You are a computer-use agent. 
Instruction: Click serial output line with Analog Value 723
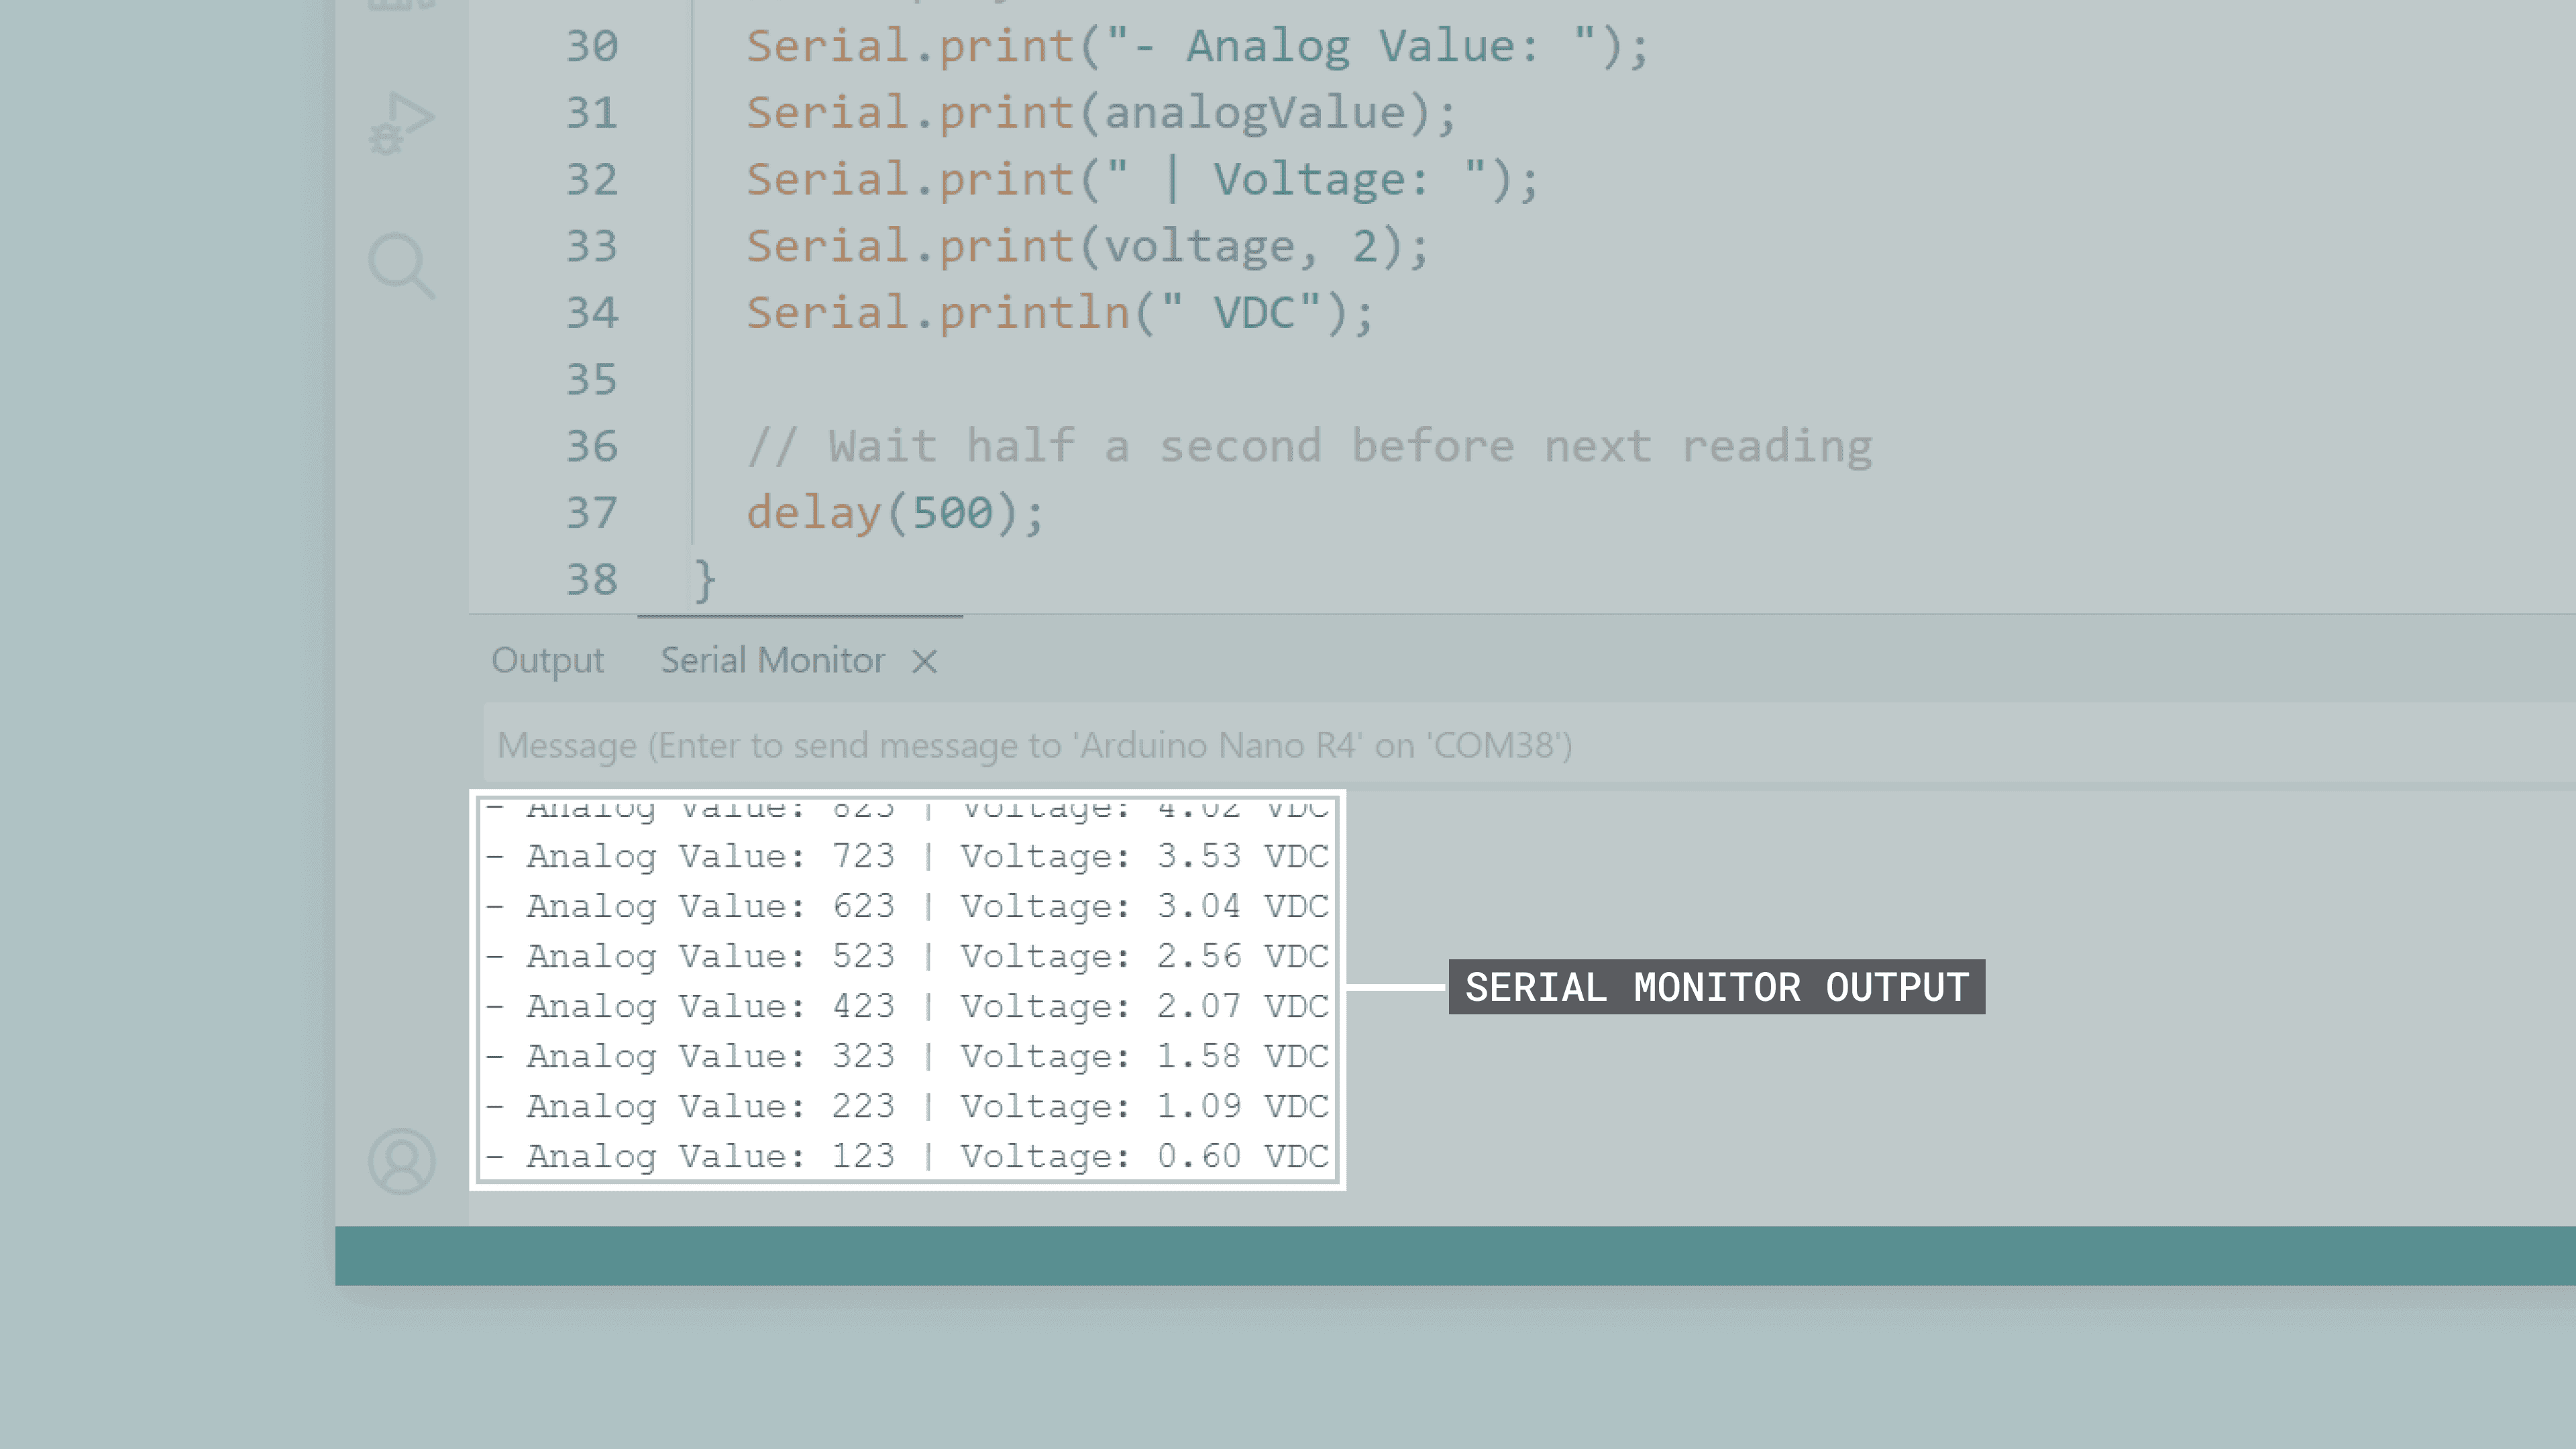(907, 856)
